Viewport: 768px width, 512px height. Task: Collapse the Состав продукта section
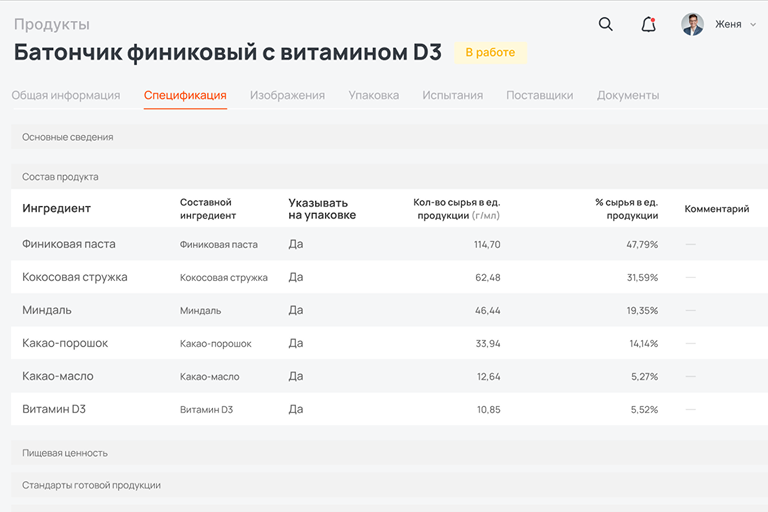(x=60, y=177)
